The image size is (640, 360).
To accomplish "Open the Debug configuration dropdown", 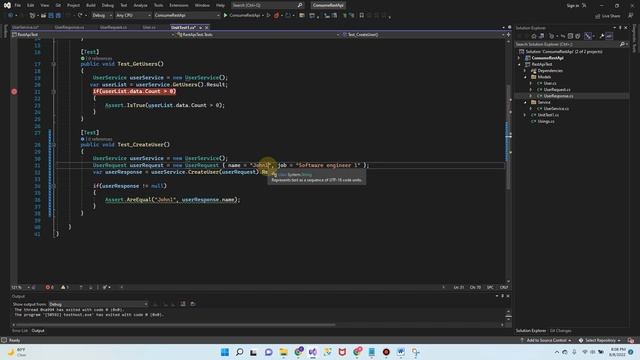I will click(x=102, y=16).
